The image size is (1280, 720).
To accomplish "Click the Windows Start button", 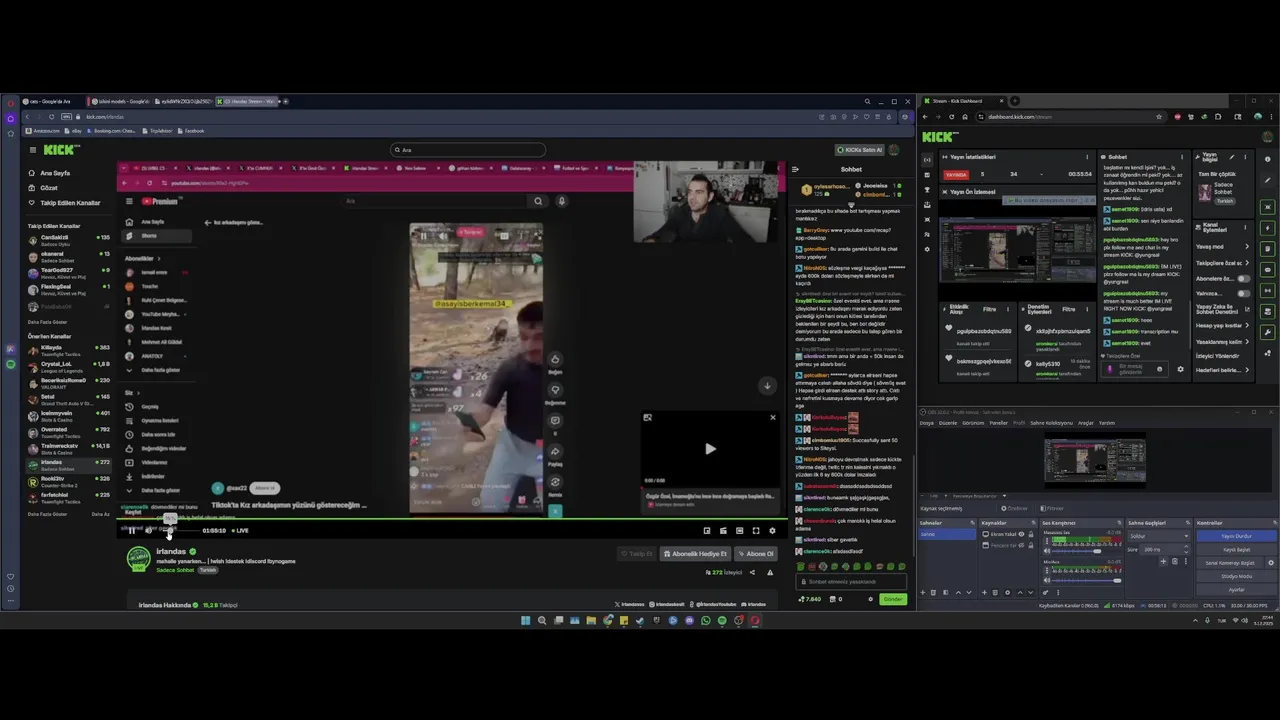I will coord(525,620).
